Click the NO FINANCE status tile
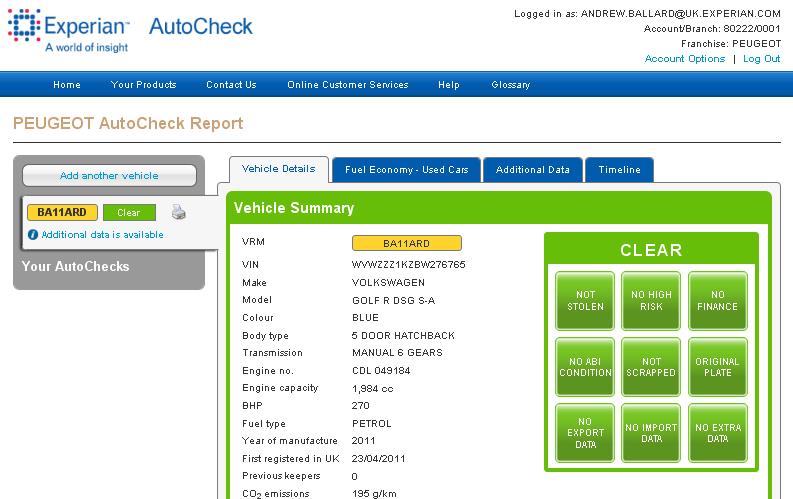 pyautogui.click(x=718, y=301)
